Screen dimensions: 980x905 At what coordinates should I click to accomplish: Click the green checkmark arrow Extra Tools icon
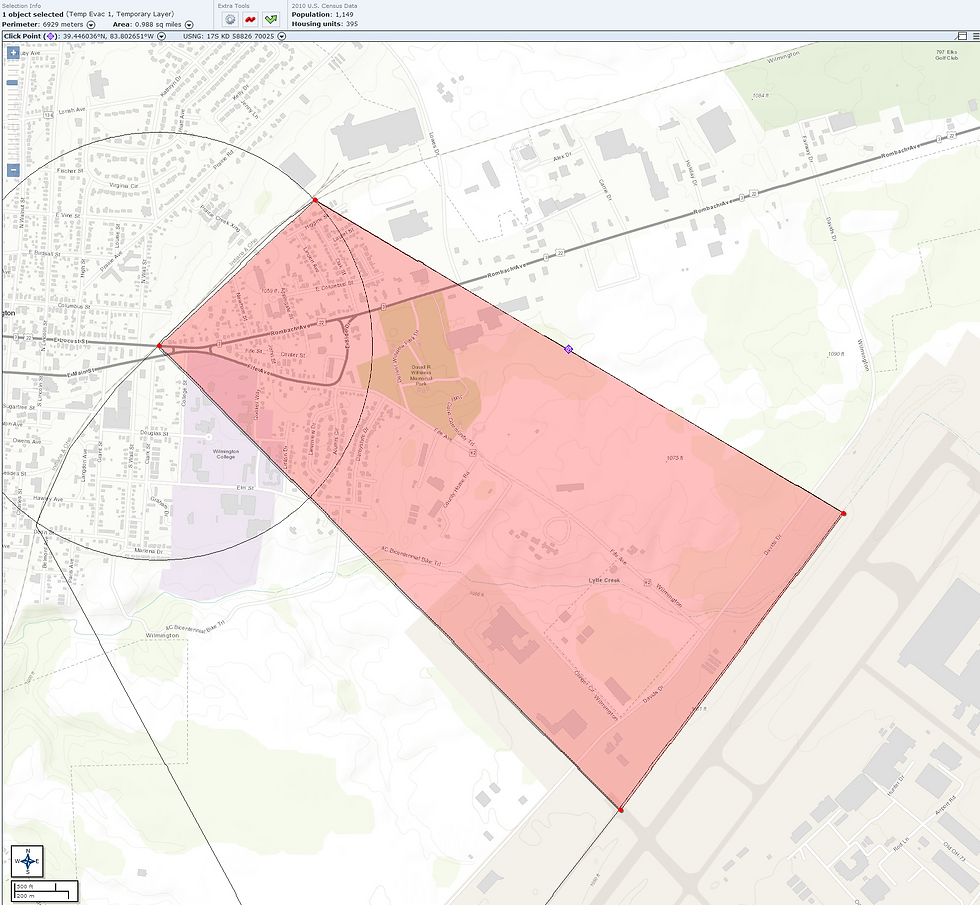point(271,19)
